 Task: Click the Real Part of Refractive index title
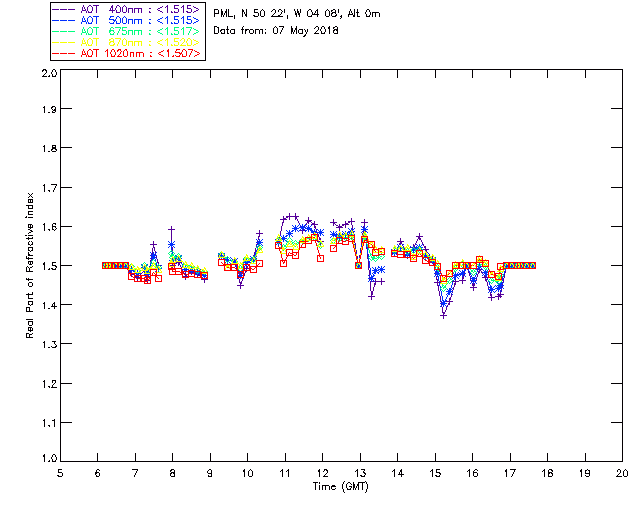(30, 265)
